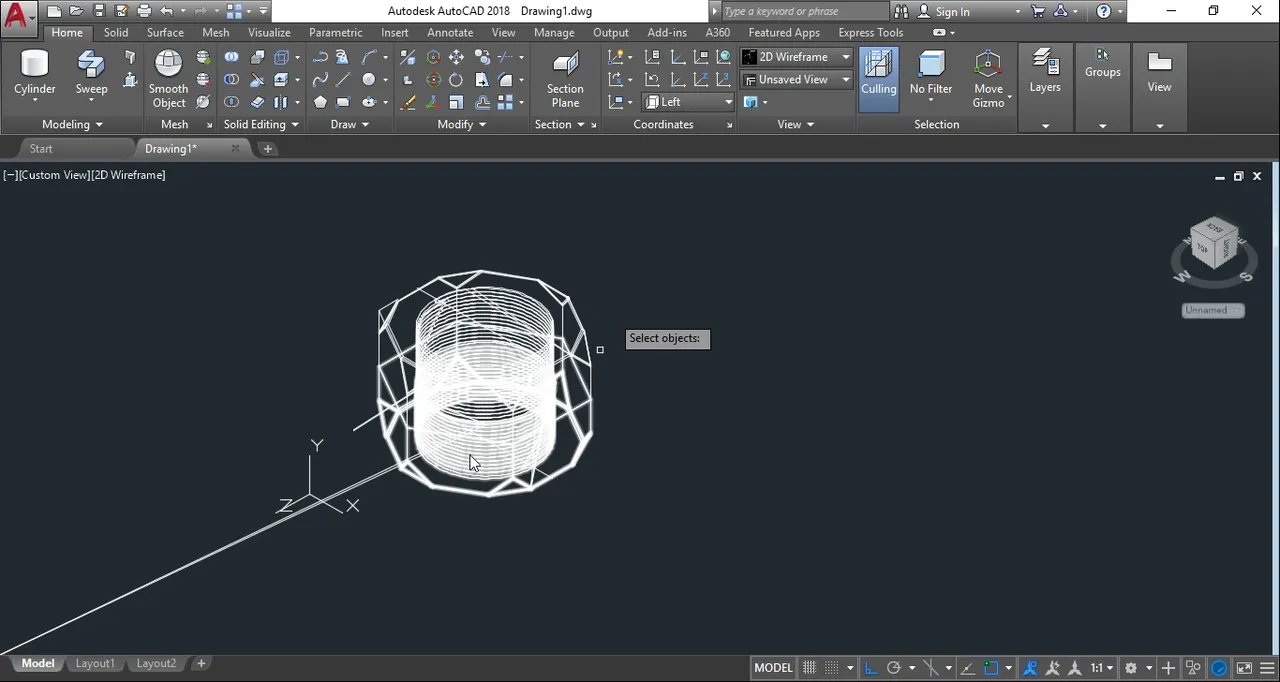The height and width of the screenshot is (682, 1280).
Task: Click the Union solid editing tool
Action: (x=232, y=57)
